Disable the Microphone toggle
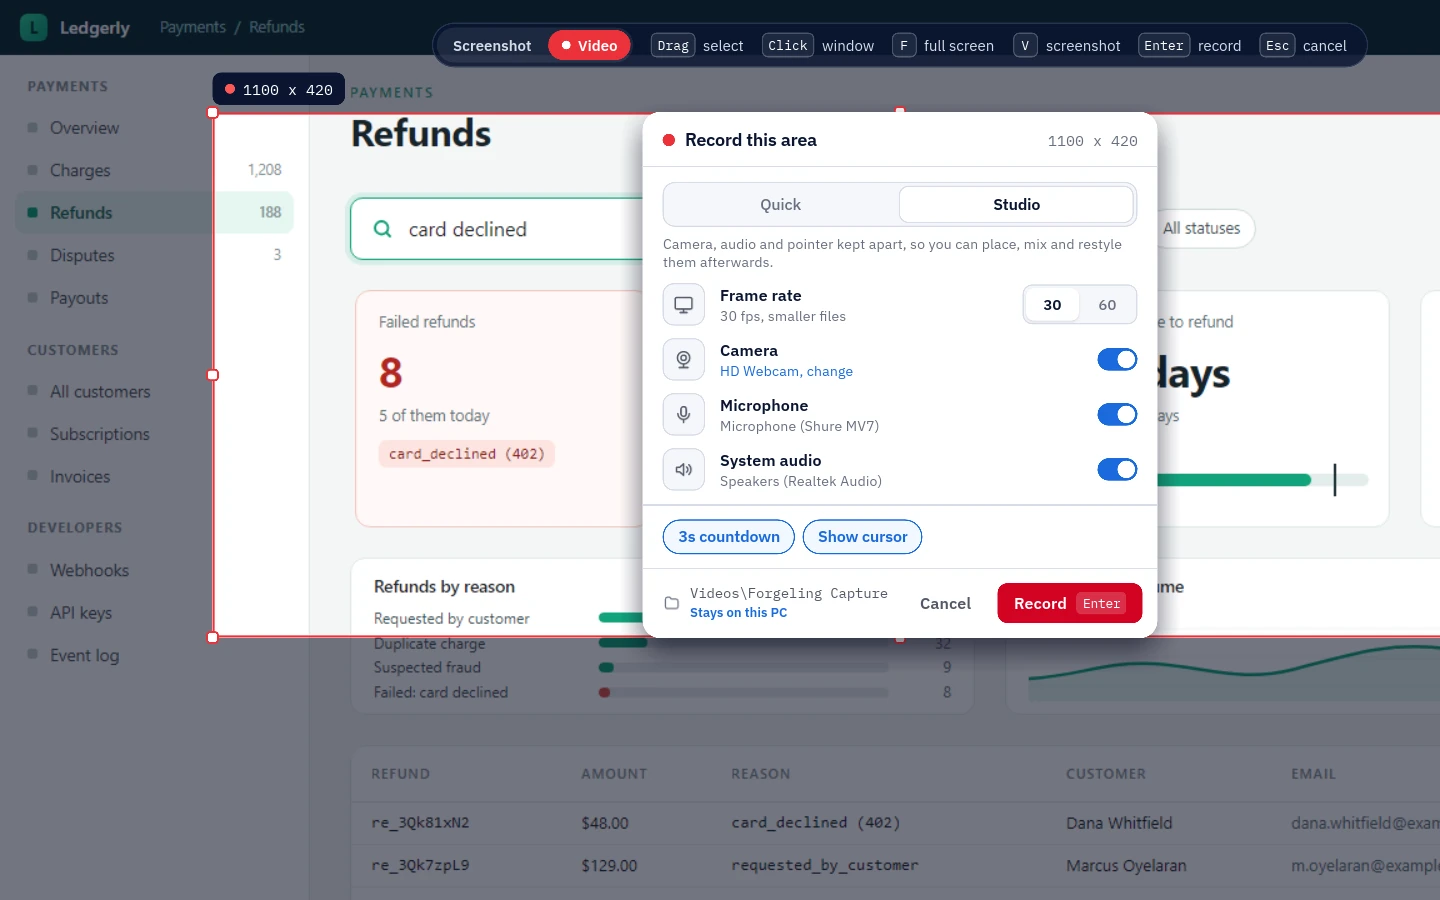The height and width of the screenshot is (900, 1440). pyautogui.click(x=1117, y=415)
